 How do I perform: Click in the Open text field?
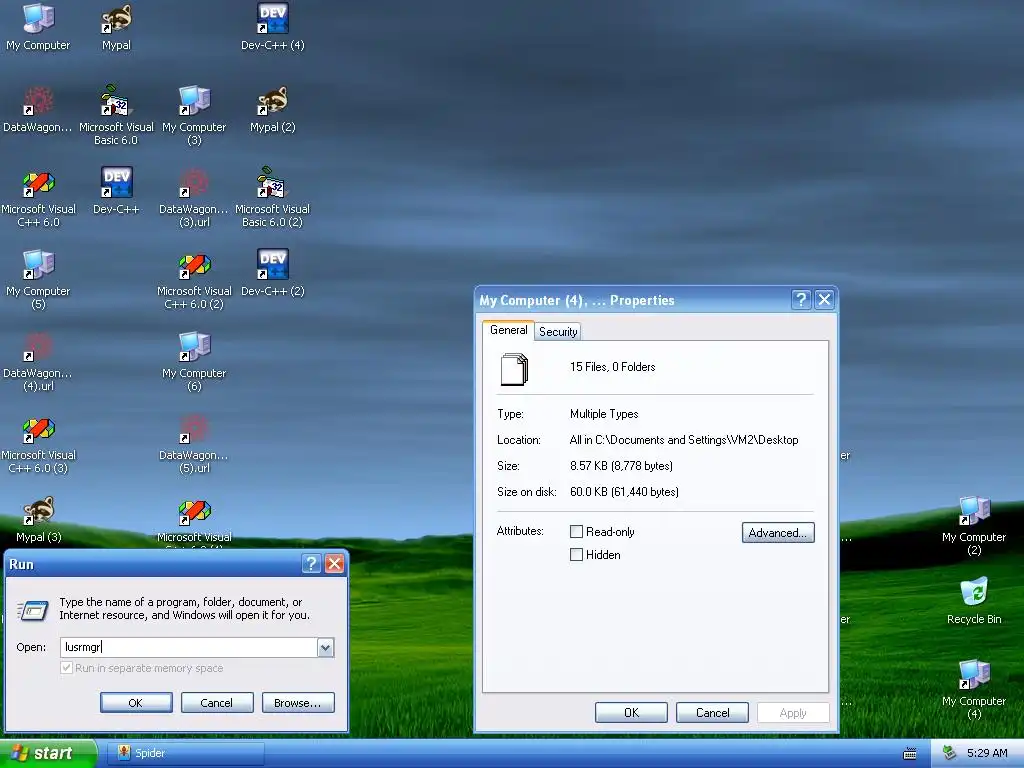pyautogui.click(x=189, y=647)
